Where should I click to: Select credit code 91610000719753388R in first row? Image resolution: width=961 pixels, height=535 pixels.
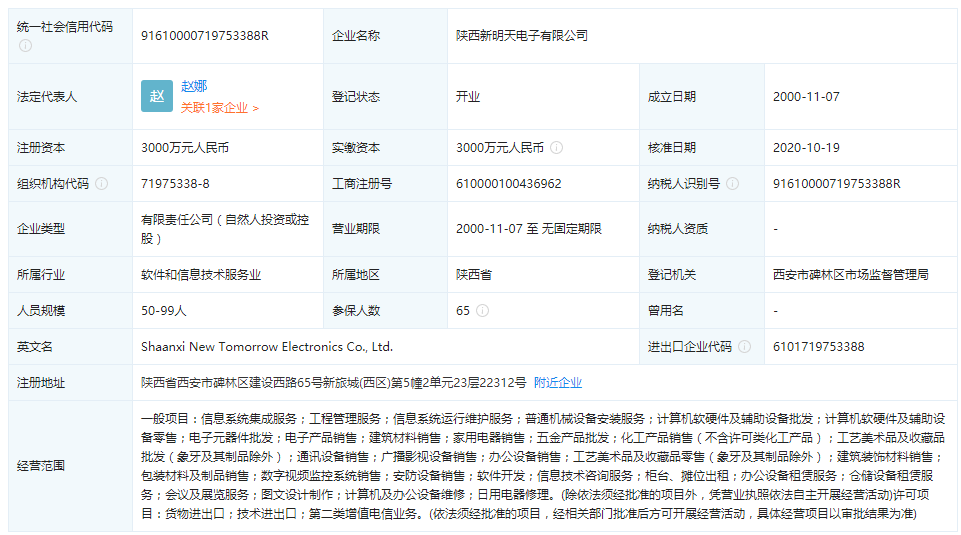click(x=205, y=36)
